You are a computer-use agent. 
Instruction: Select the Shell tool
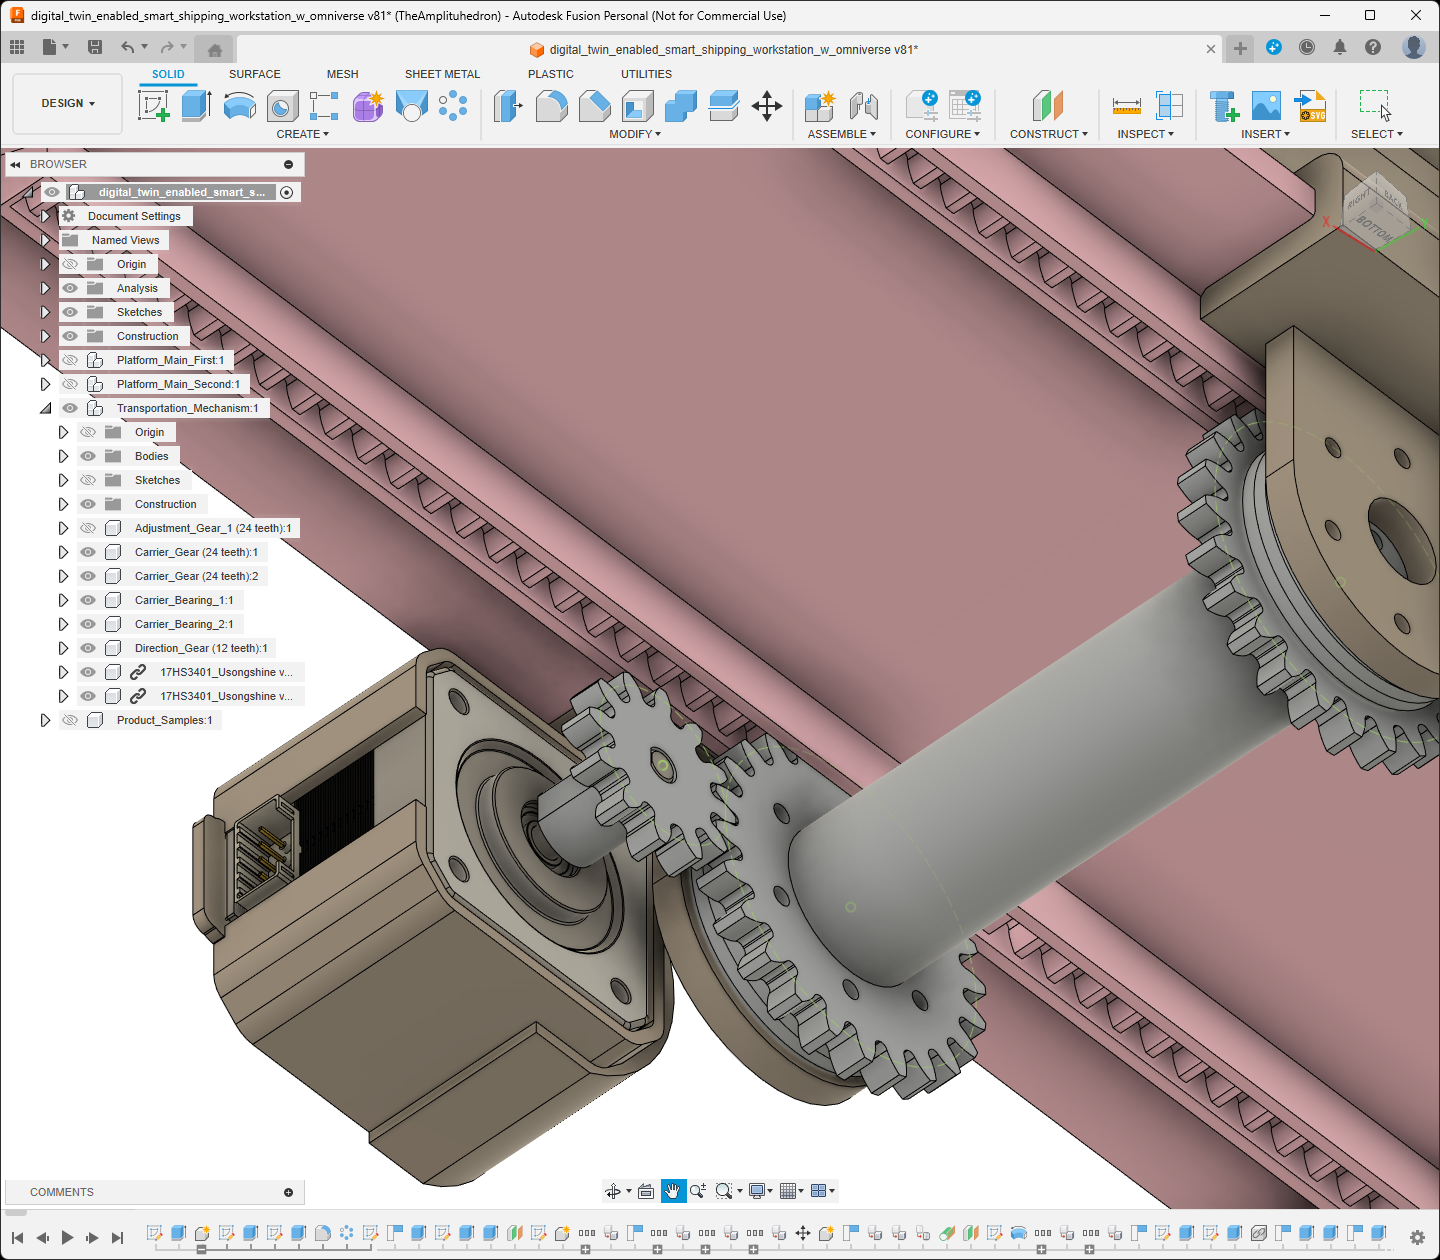637,105
